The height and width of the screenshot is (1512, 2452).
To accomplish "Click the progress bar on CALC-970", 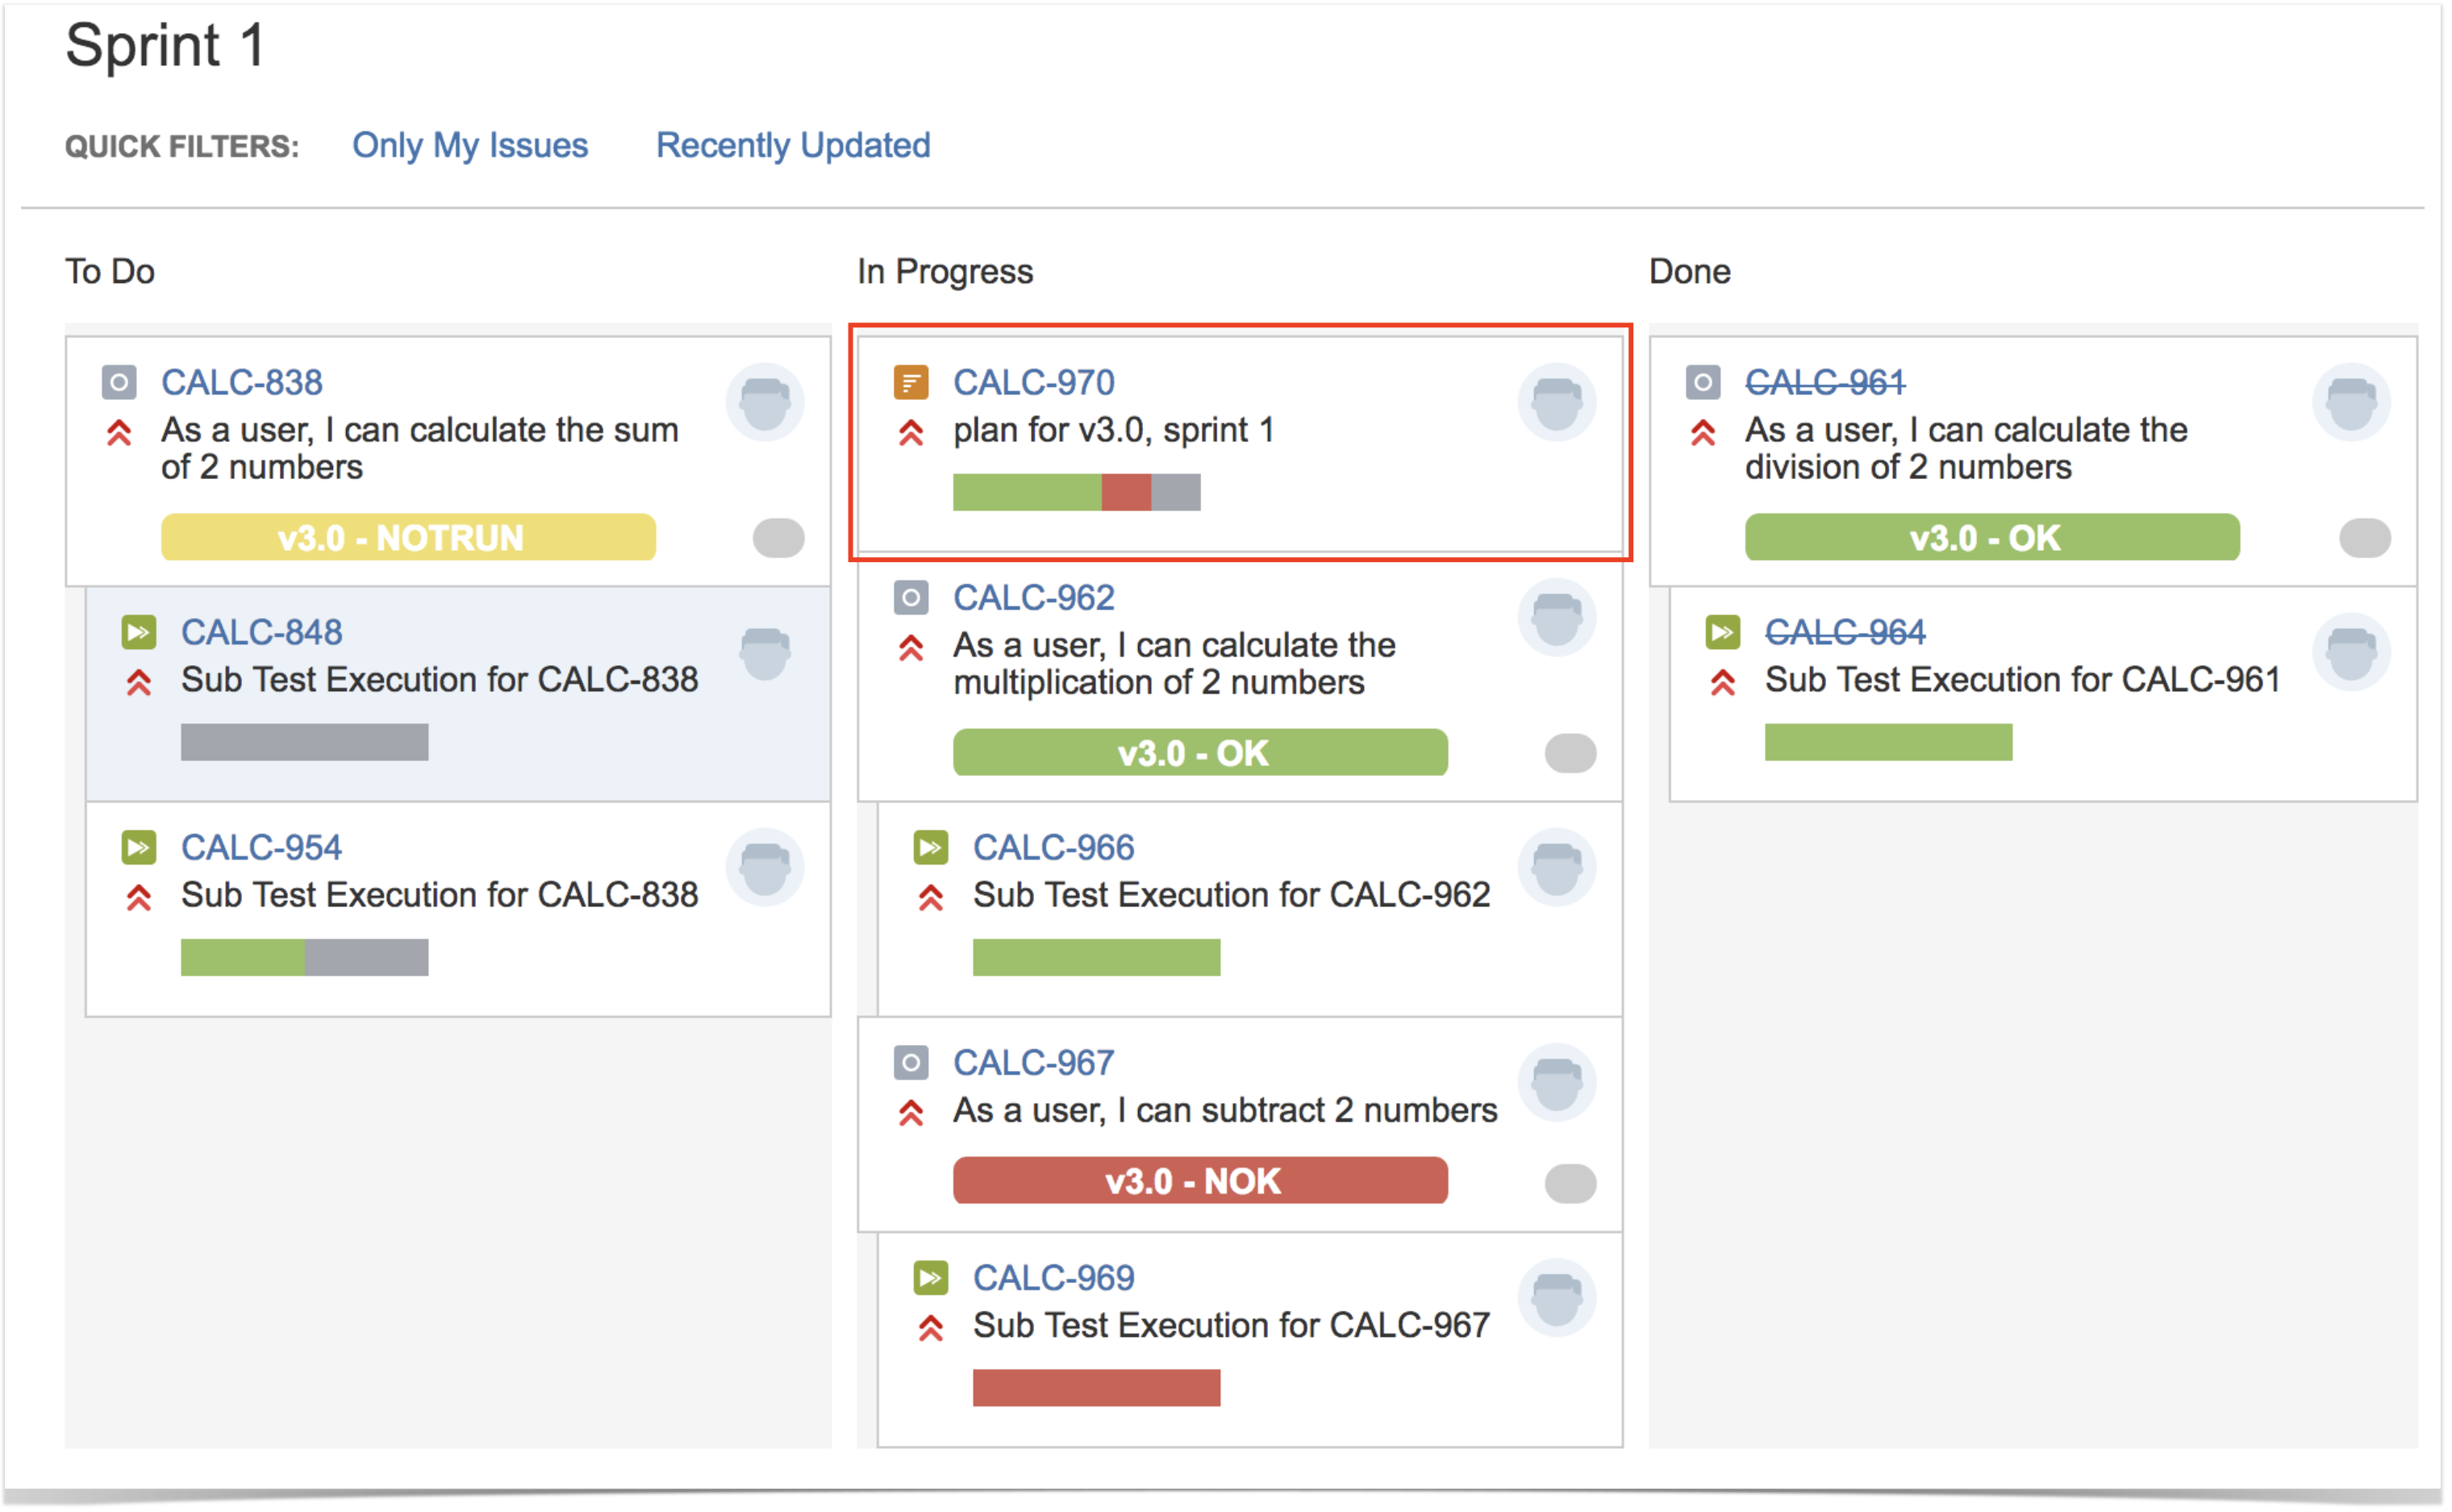I will click(x=1077, y=492).
